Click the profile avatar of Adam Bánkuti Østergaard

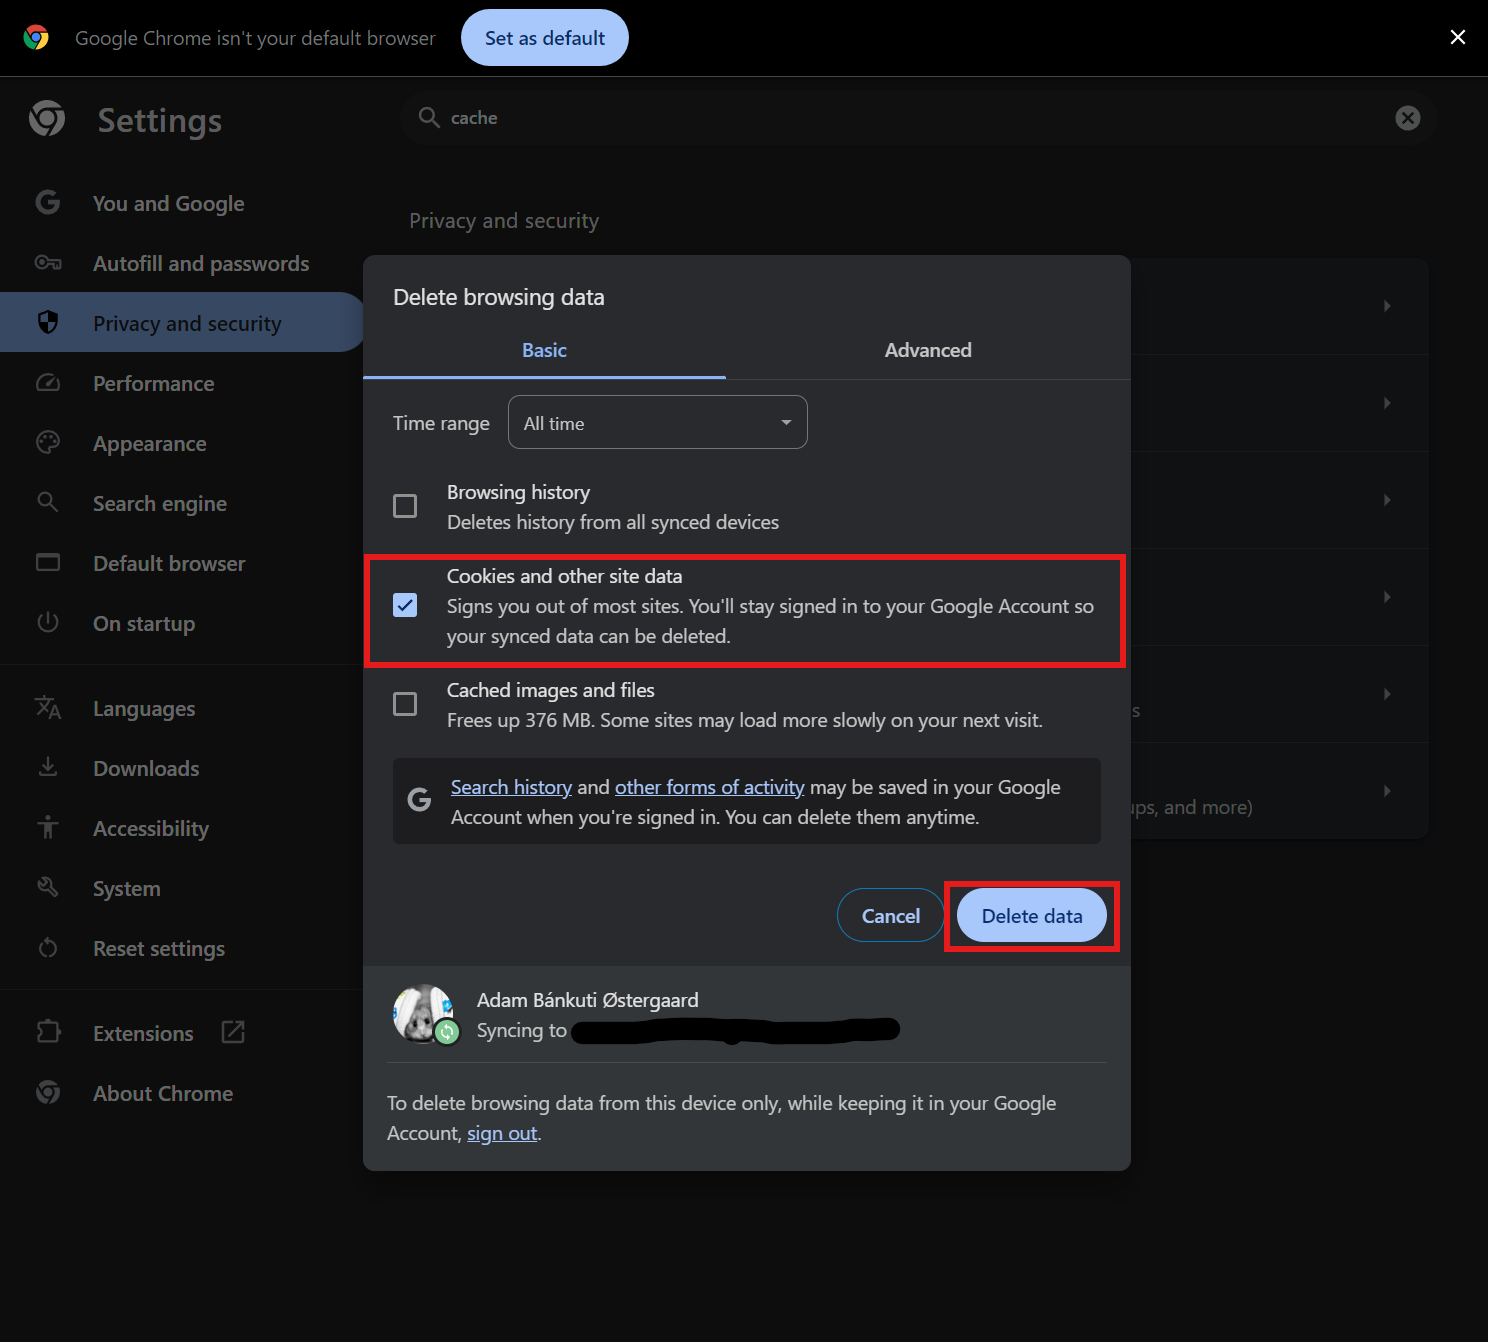(x=423, y=1013)
